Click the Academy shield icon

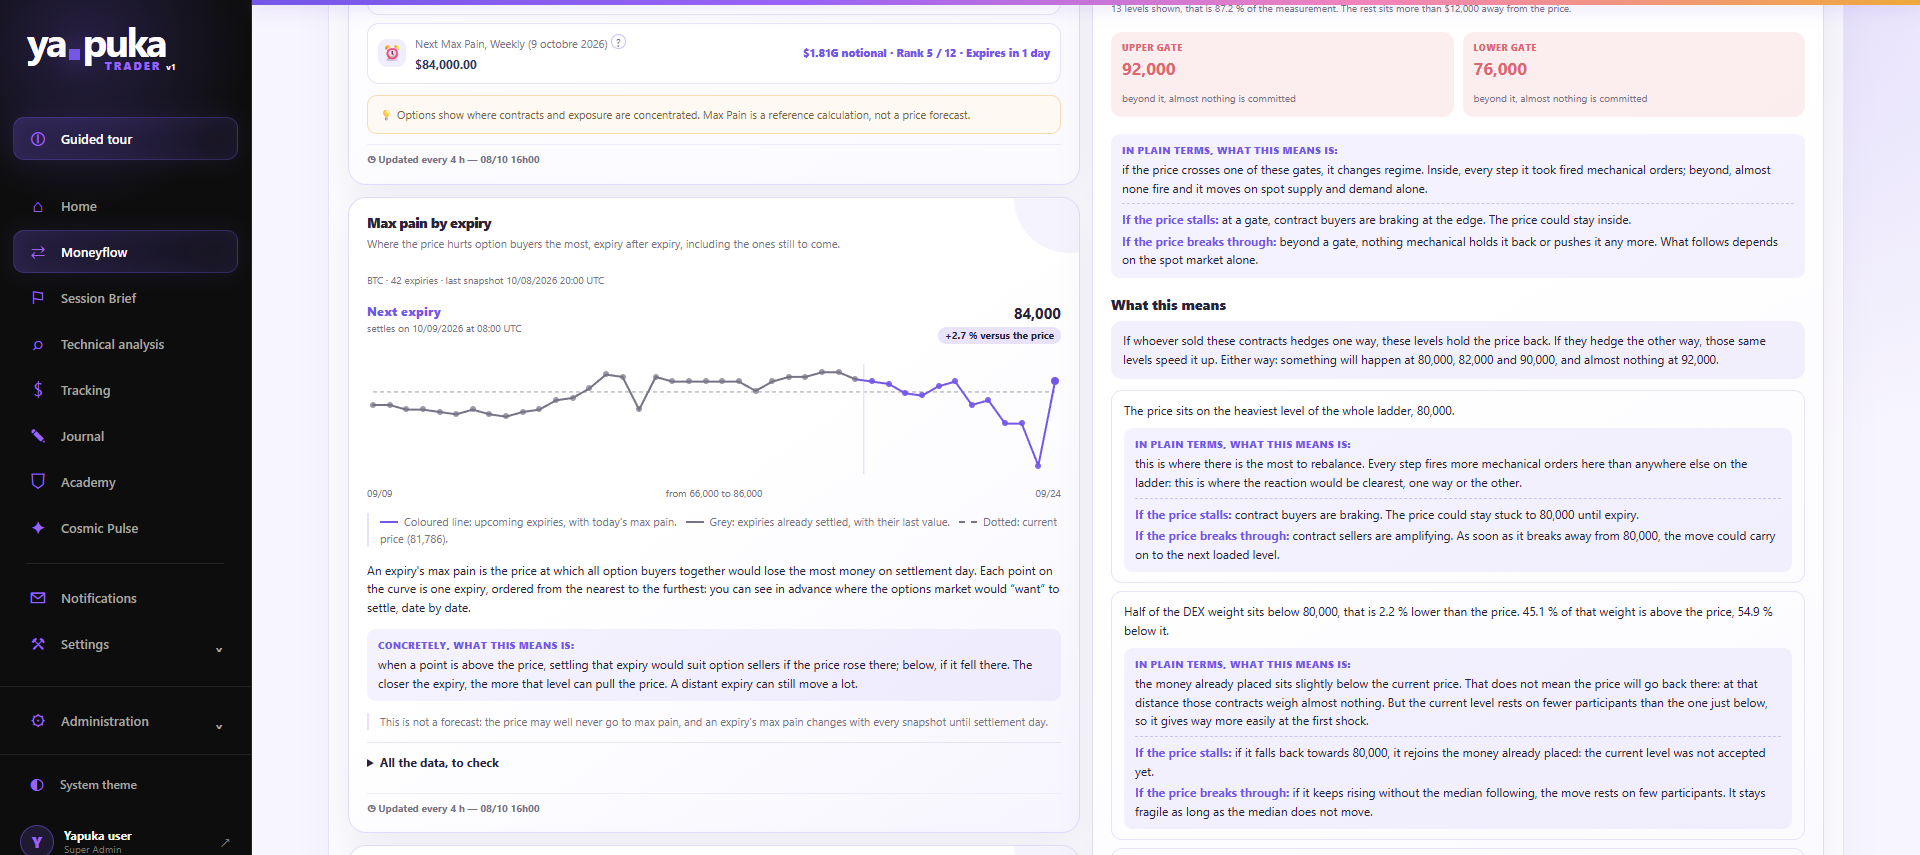pos(38,481)
